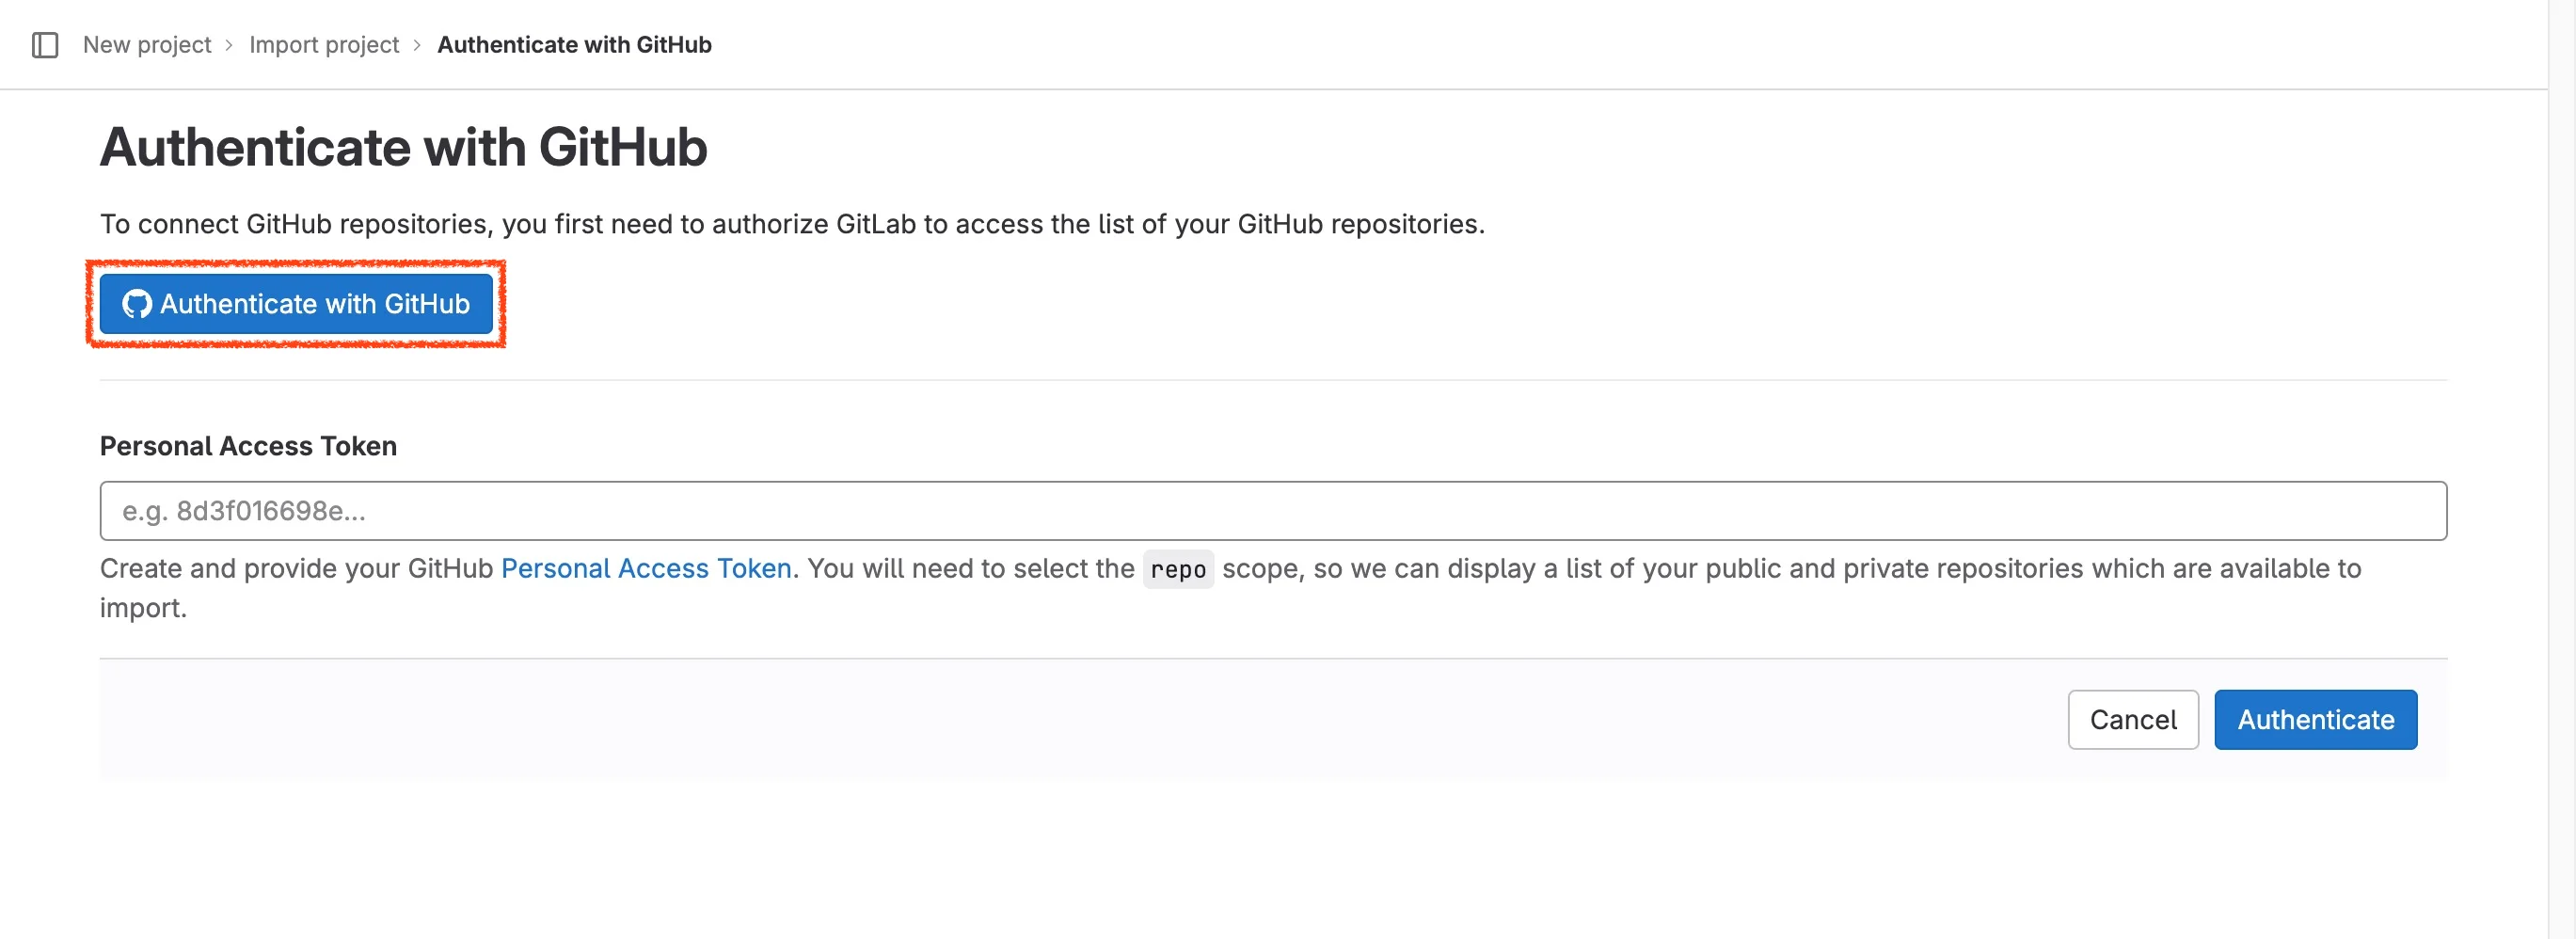The image size is (2576, 939).
Task: Click the bold "Personal Access Token" field label
Action: point(248,446)
